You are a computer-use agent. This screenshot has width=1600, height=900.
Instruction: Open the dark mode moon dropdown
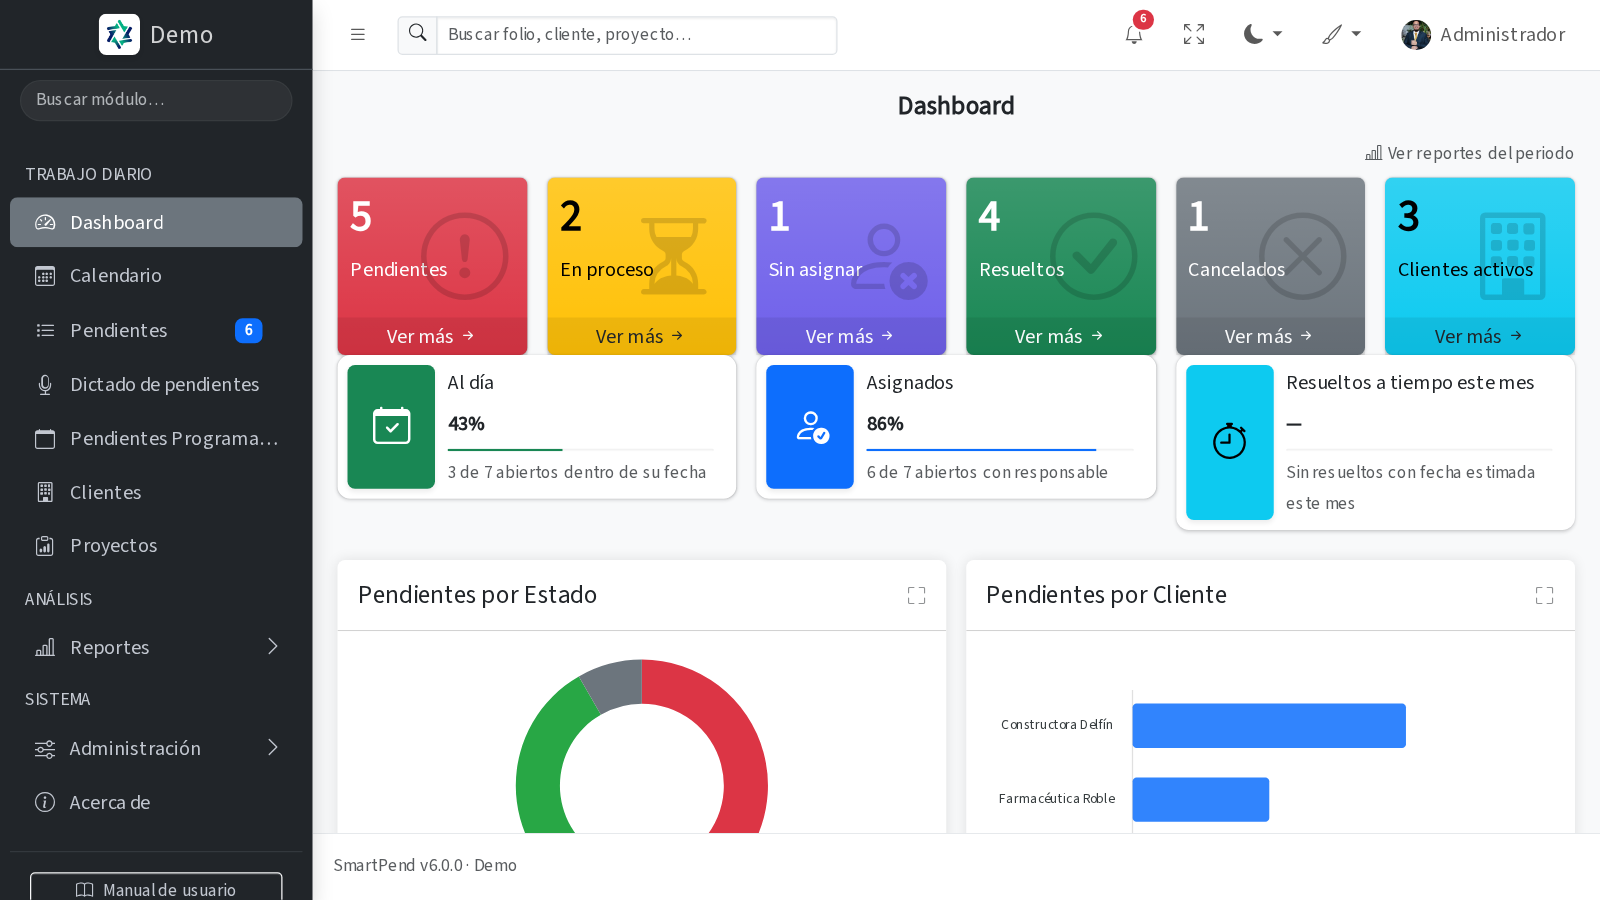1263,35
